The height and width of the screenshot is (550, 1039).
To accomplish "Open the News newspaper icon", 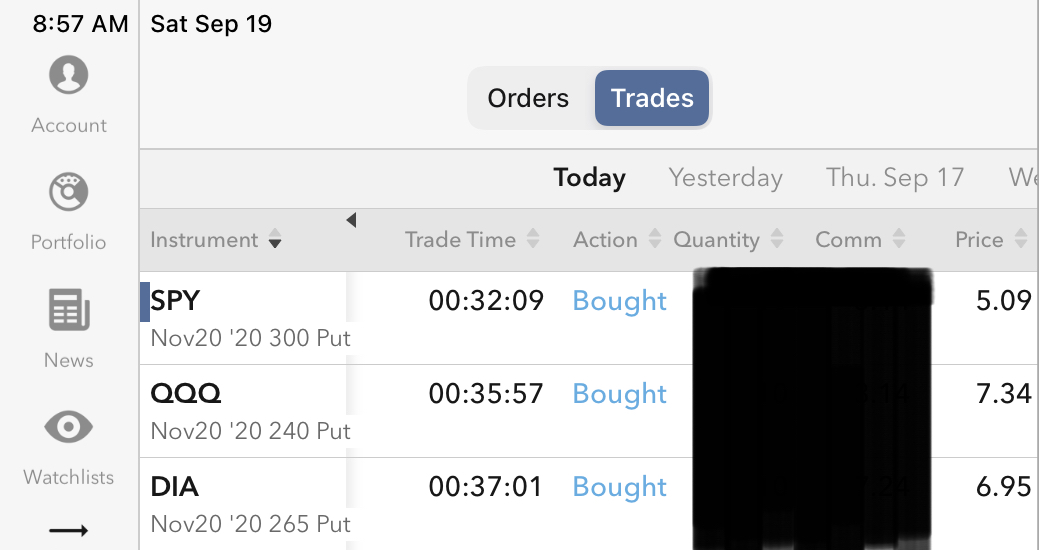I will 68,310.
